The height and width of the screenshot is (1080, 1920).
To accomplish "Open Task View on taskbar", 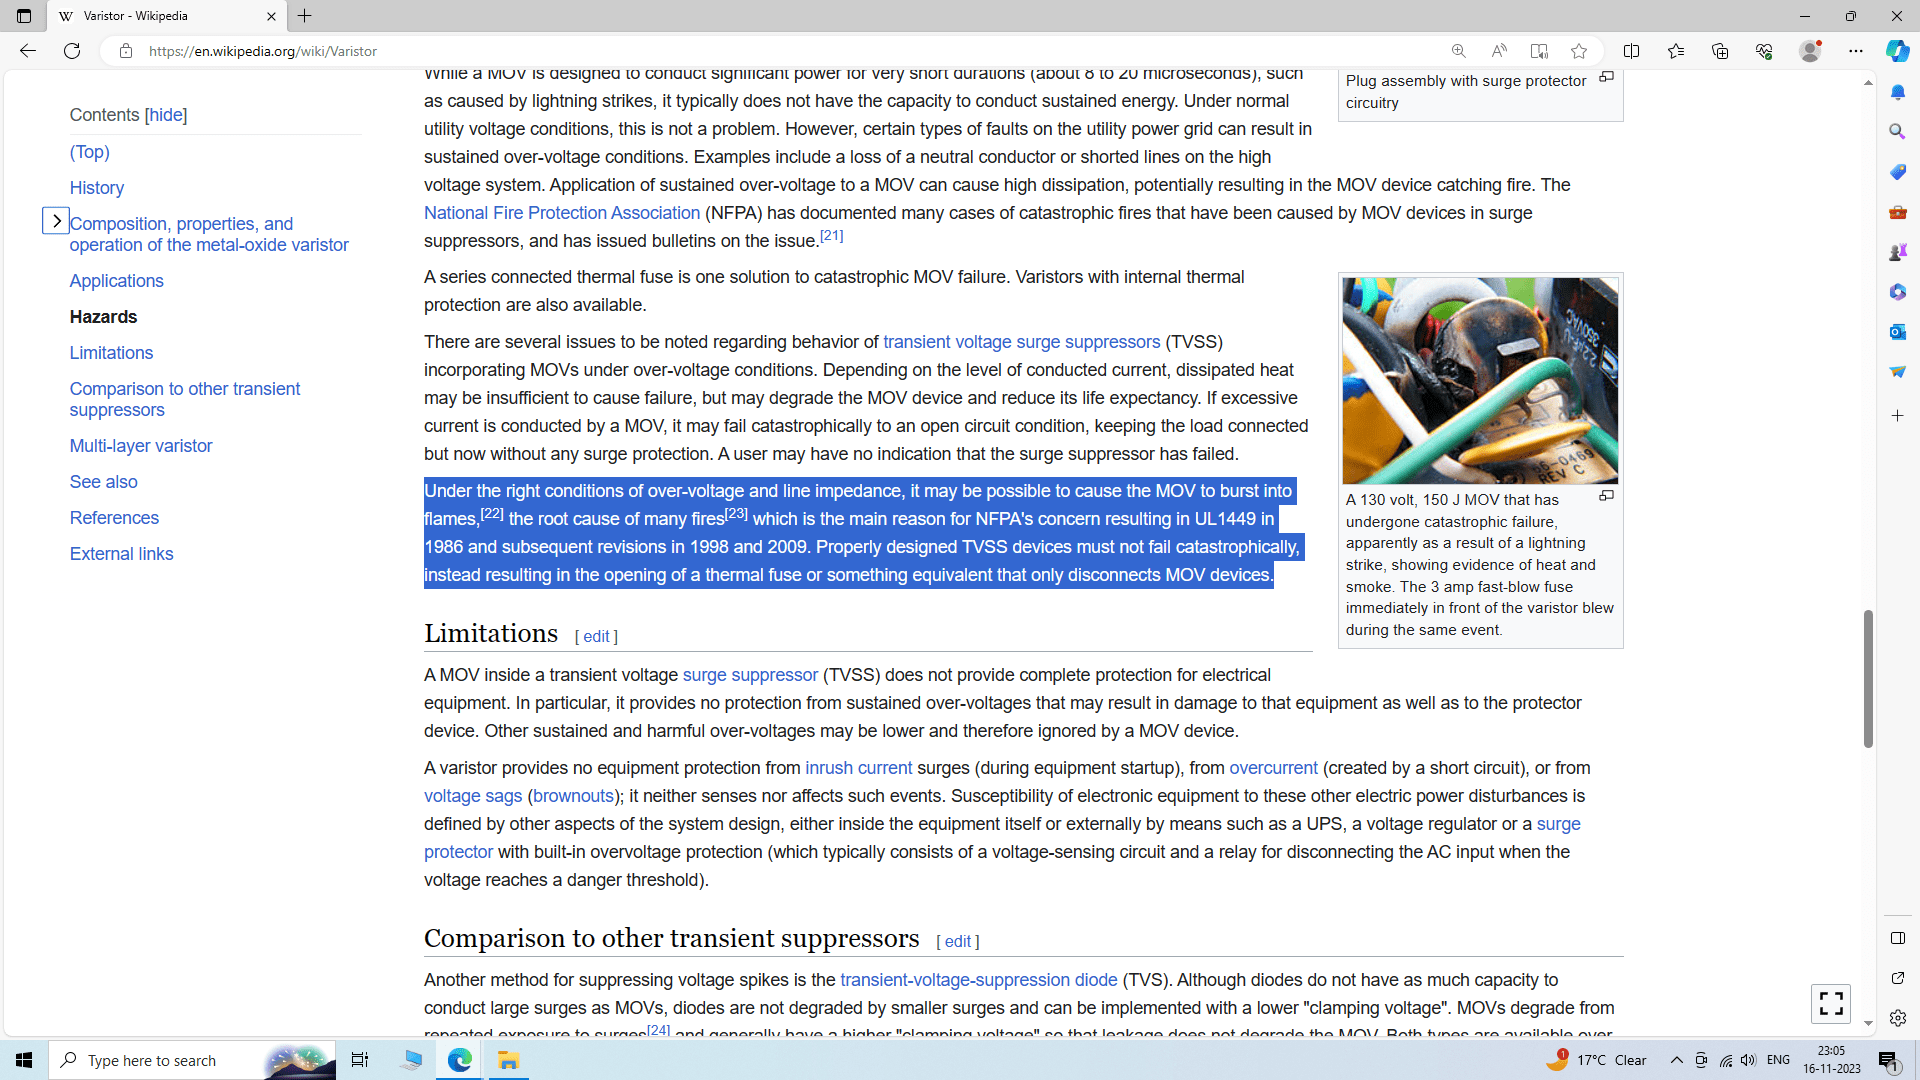I will click(360, 1060).
